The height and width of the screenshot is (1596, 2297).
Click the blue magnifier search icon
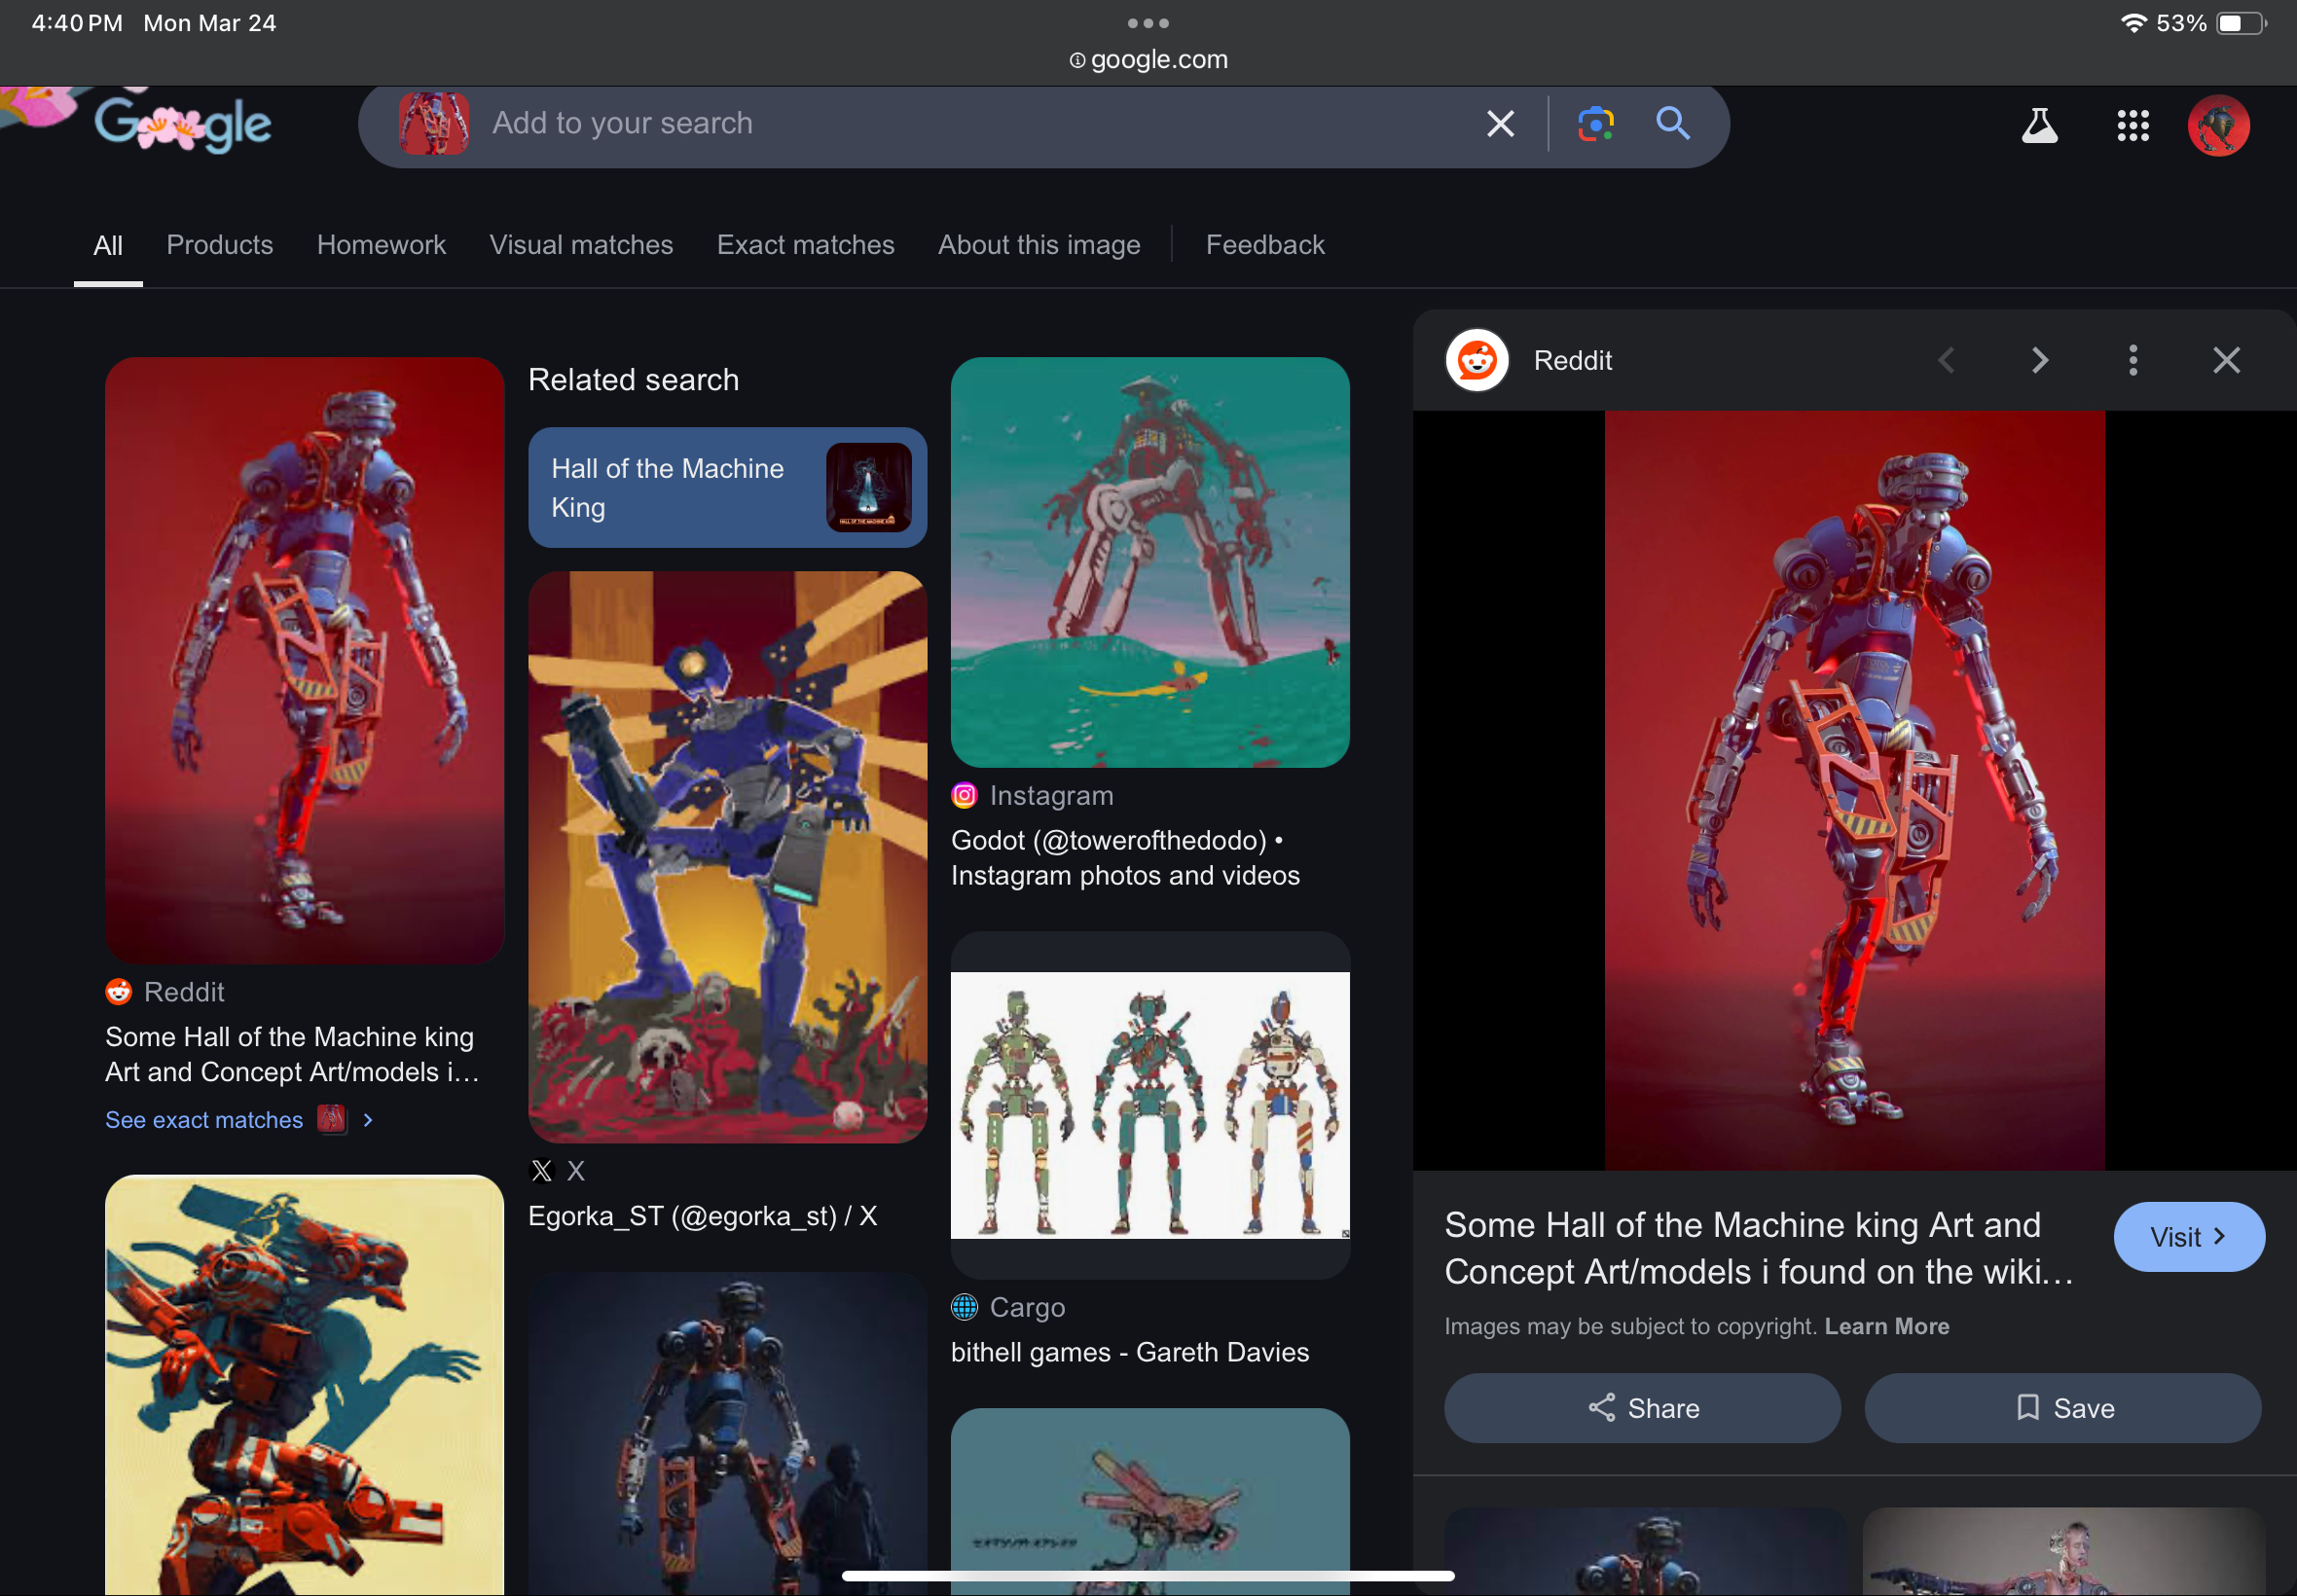click(1673, 124)
